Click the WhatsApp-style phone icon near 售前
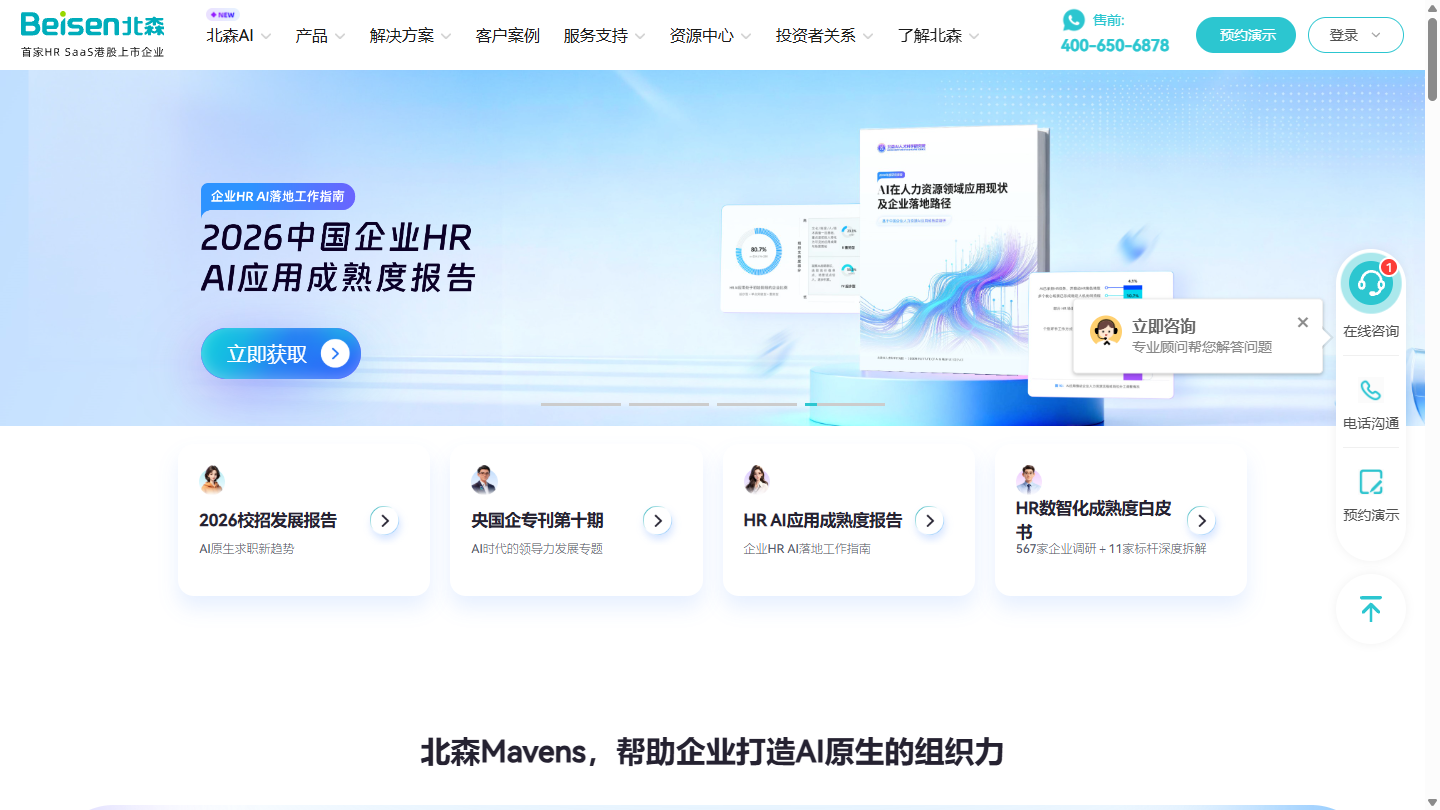This screenshot has height=810, width=1440. click(1073, 19)
